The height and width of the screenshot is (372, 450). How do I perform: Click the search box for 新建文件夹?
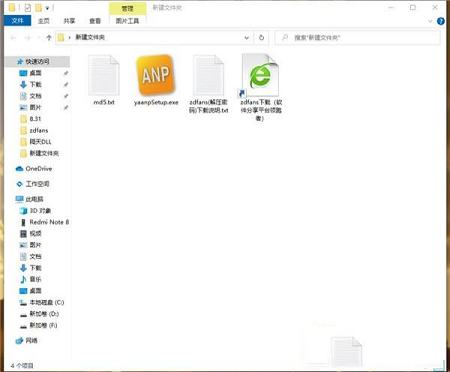tap(357, 38)
